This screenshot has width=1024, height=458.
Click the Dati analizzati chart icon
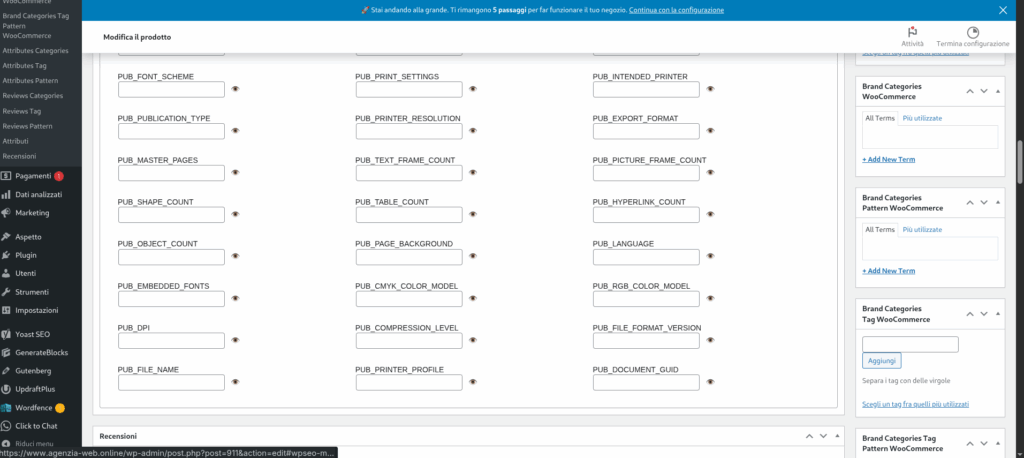click(6, 194)
